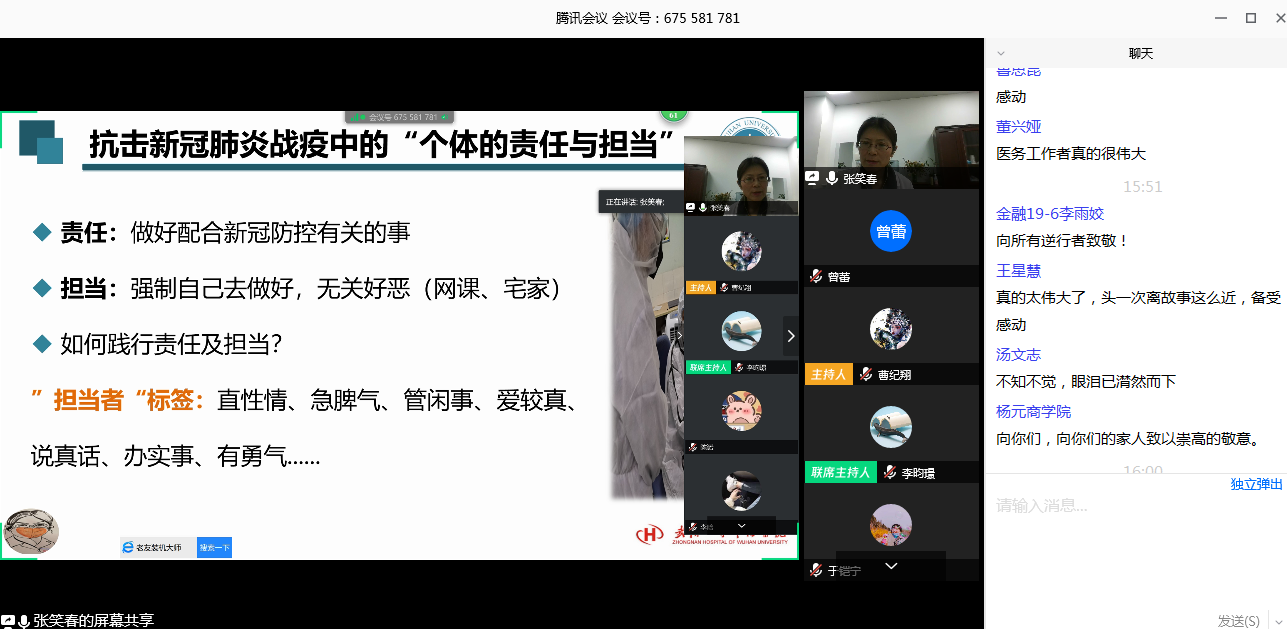Click the mic icon in bottom-left status bar
1287x629 pixels.
tap(24, 621)
